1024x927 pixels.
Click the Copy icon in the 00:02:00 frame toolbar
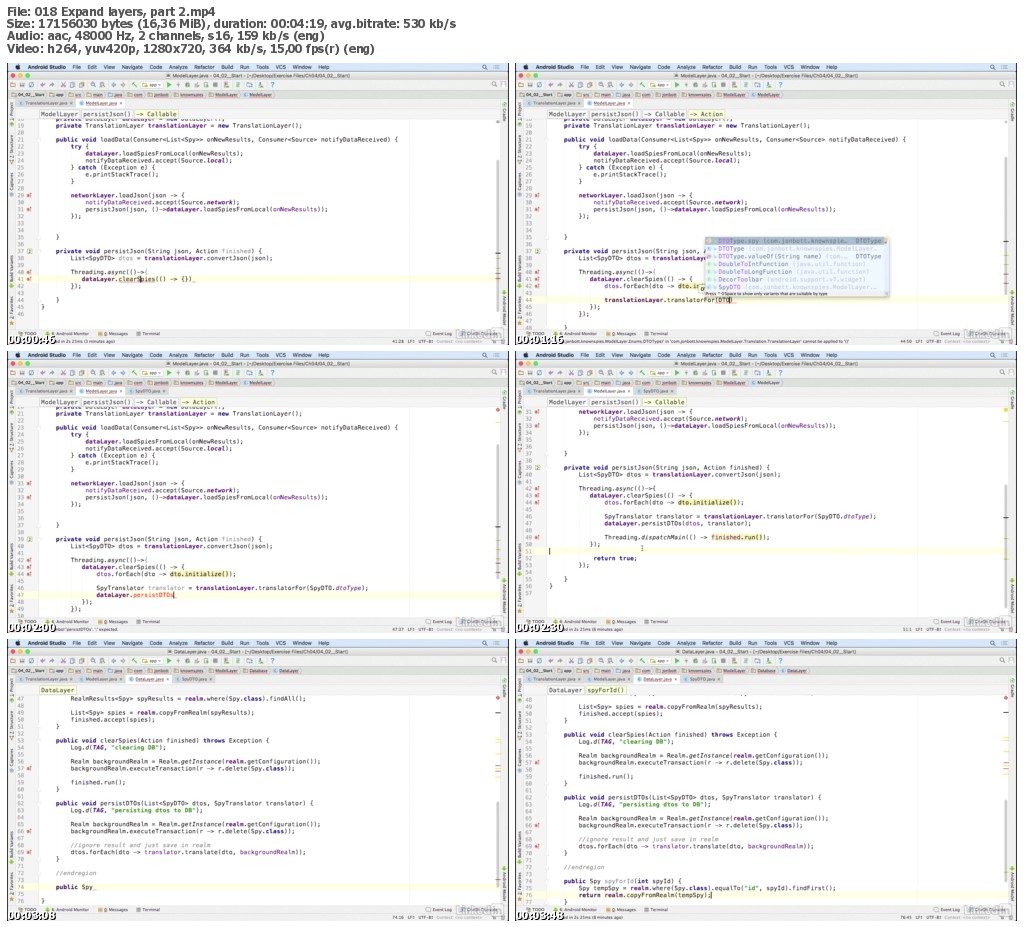72,373
